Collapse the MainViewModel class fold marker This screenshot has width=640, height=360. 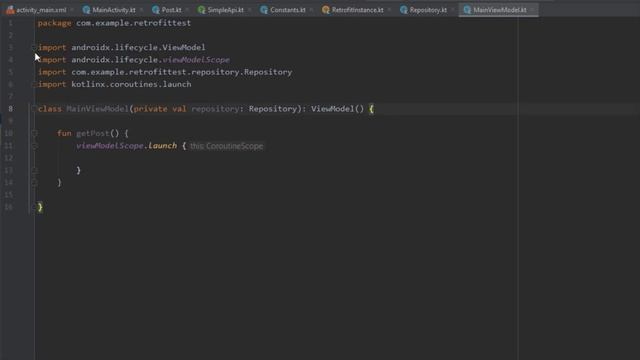click(x=35, y=109)
